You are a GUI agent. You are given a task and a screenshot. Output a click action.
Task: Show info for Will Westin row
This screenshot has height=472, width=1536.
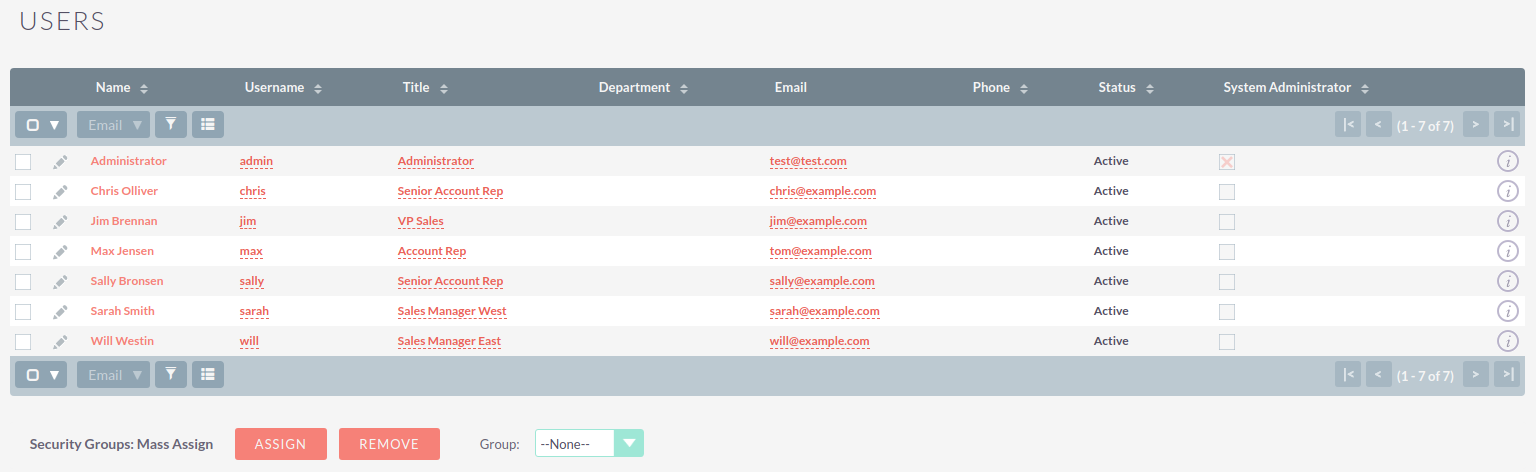pyautogui.click(x=1507, y=341)
